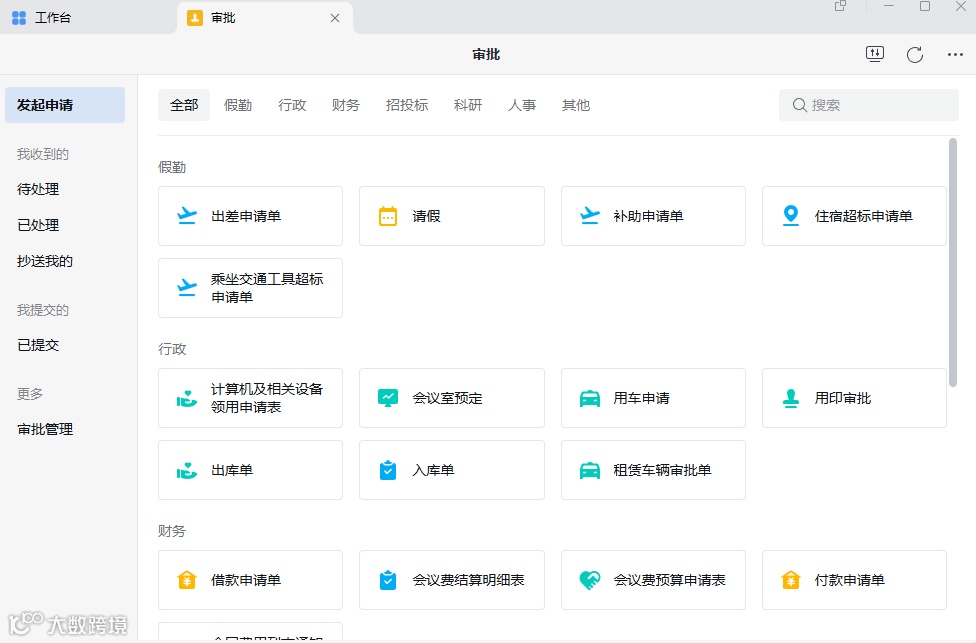
Task: Open the 住宿超标申请单 form label
Action: point(863,216)
